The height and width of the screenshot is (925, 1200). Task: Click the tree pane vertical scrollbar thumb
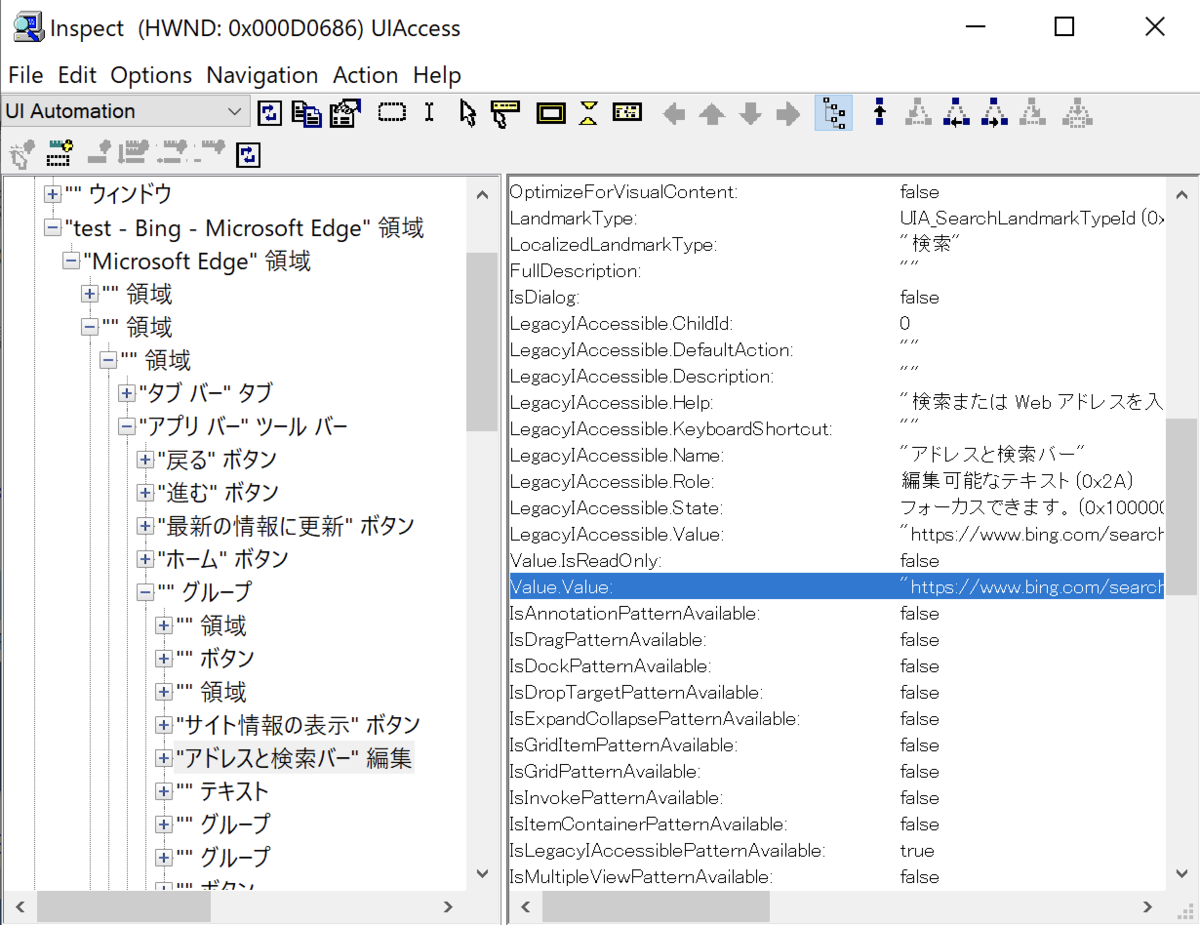(x=482, y=342)
